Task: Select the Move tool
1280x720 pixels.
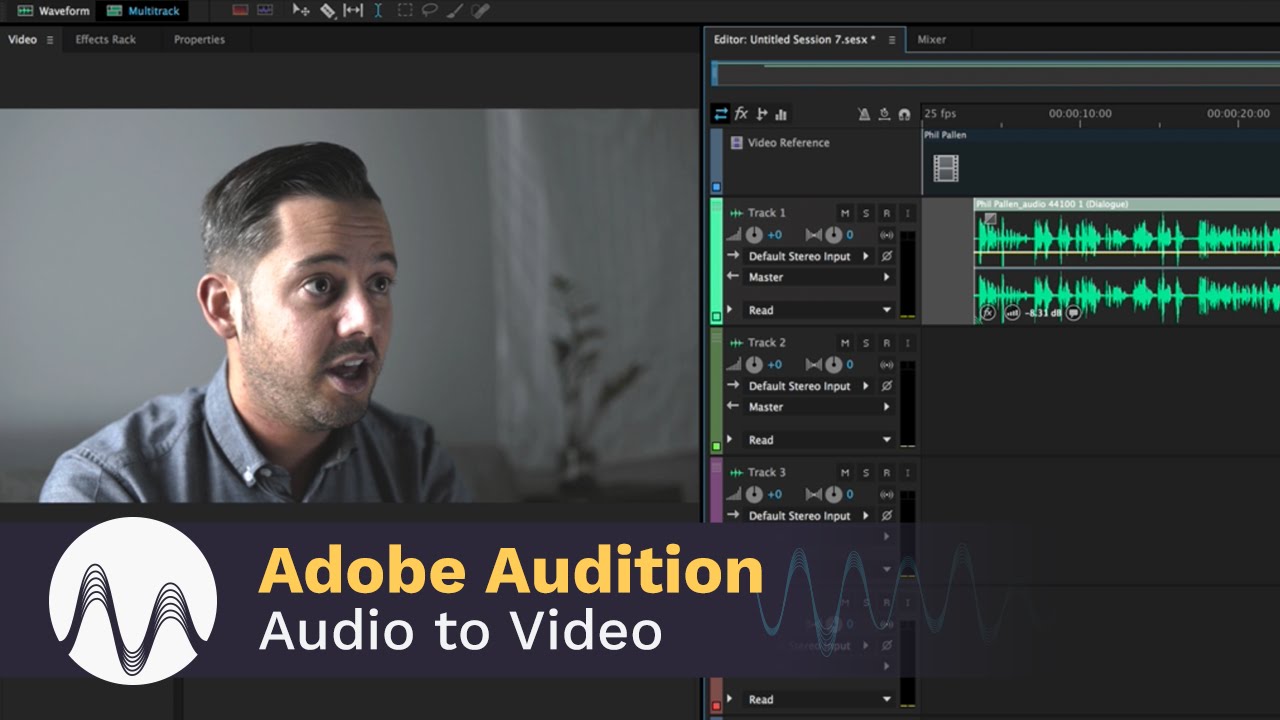Action: click(x=301, y=10)
